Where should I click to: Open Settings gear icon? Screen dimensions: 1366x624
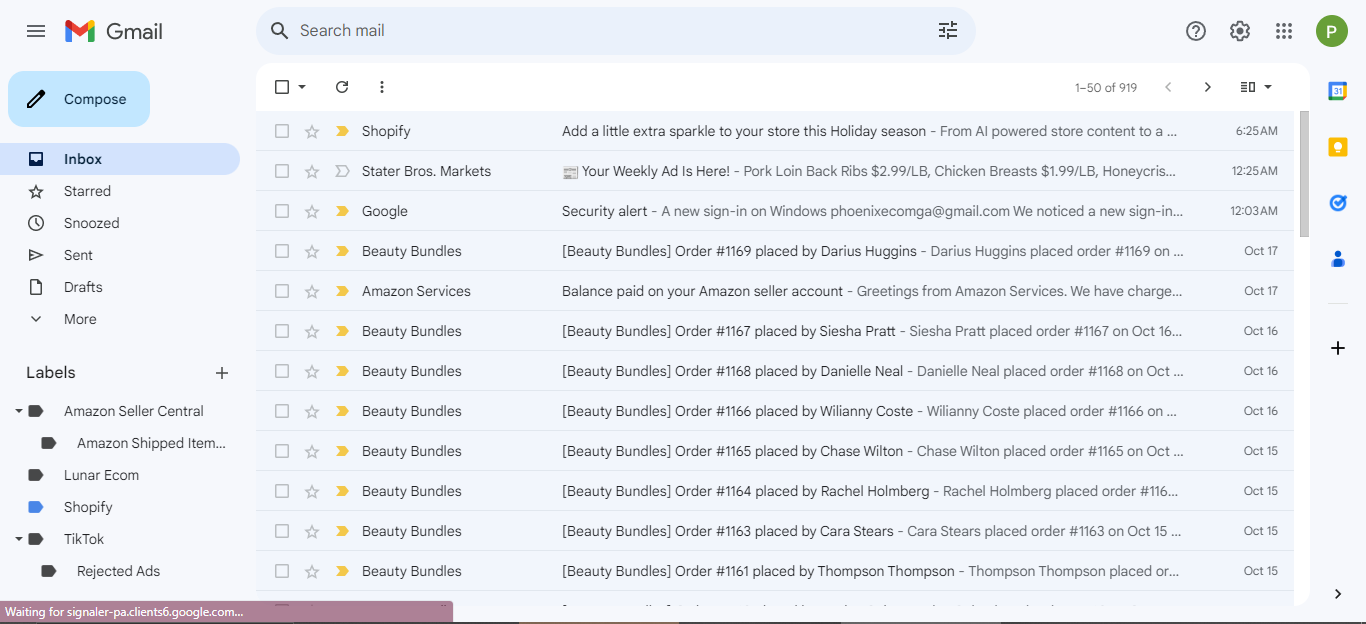coord(1240,31)
